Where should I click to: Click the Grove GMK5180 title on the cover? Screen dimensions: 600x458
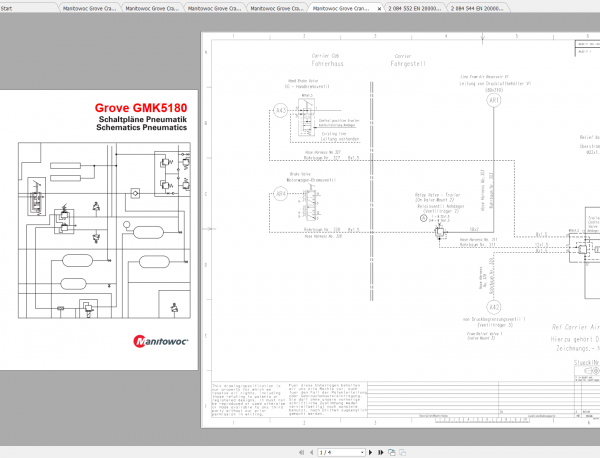pyautogui.click(x=141, y=108)
